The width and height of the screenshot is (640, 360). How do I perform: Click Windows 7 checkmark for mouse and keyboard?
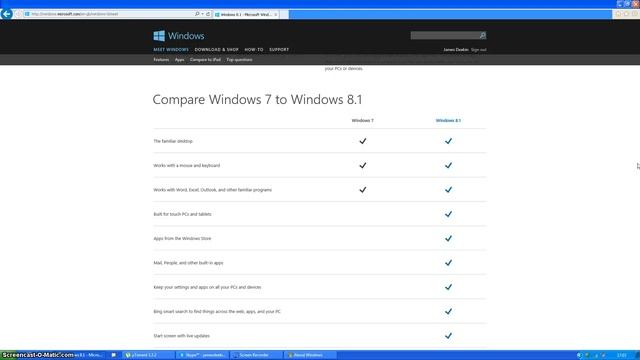(362, 165)
